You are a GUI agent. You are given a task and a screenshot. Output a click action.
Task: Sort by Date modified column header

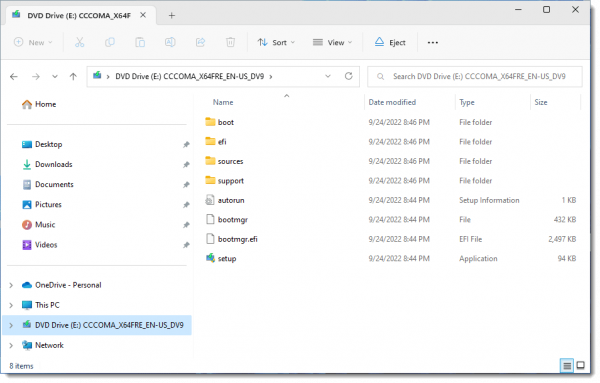pos(392,102)
